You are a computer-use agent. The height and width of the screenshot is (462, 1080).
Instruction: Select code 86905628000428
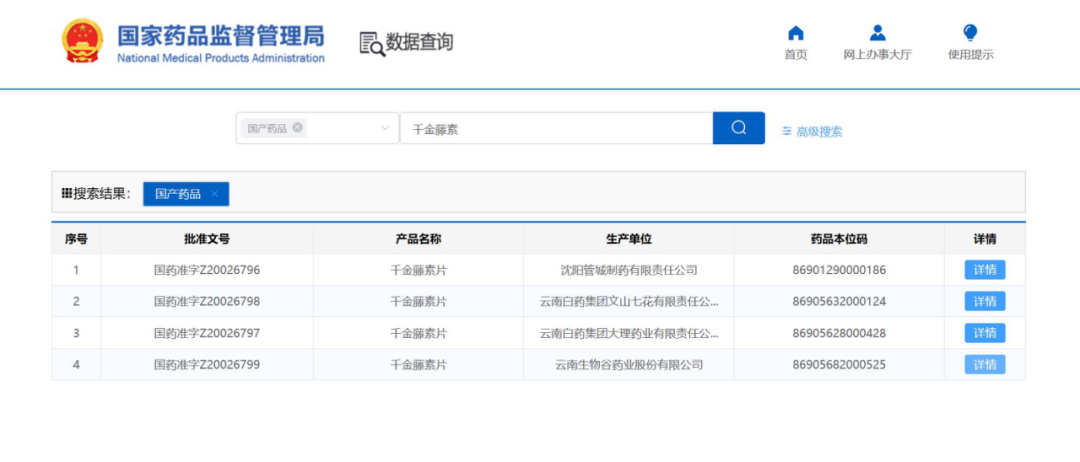[x=839, y=333]
